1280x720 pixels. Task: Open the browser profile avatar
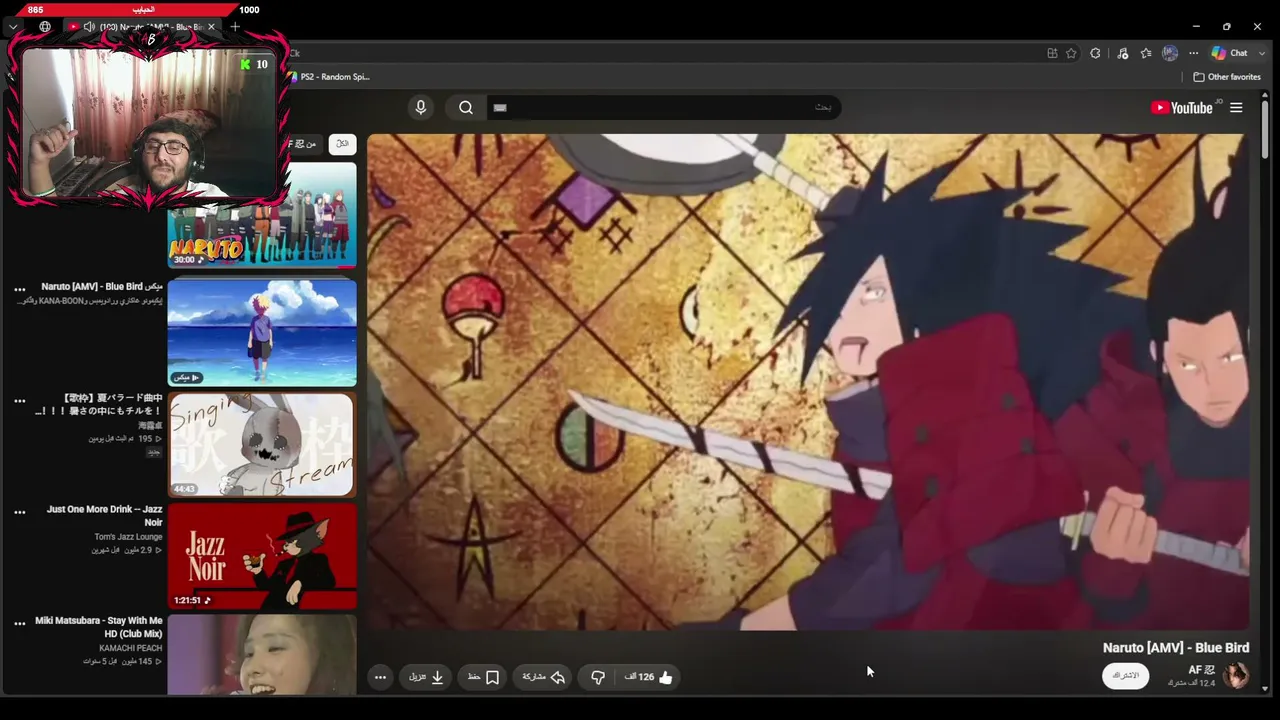(1170, 53)
